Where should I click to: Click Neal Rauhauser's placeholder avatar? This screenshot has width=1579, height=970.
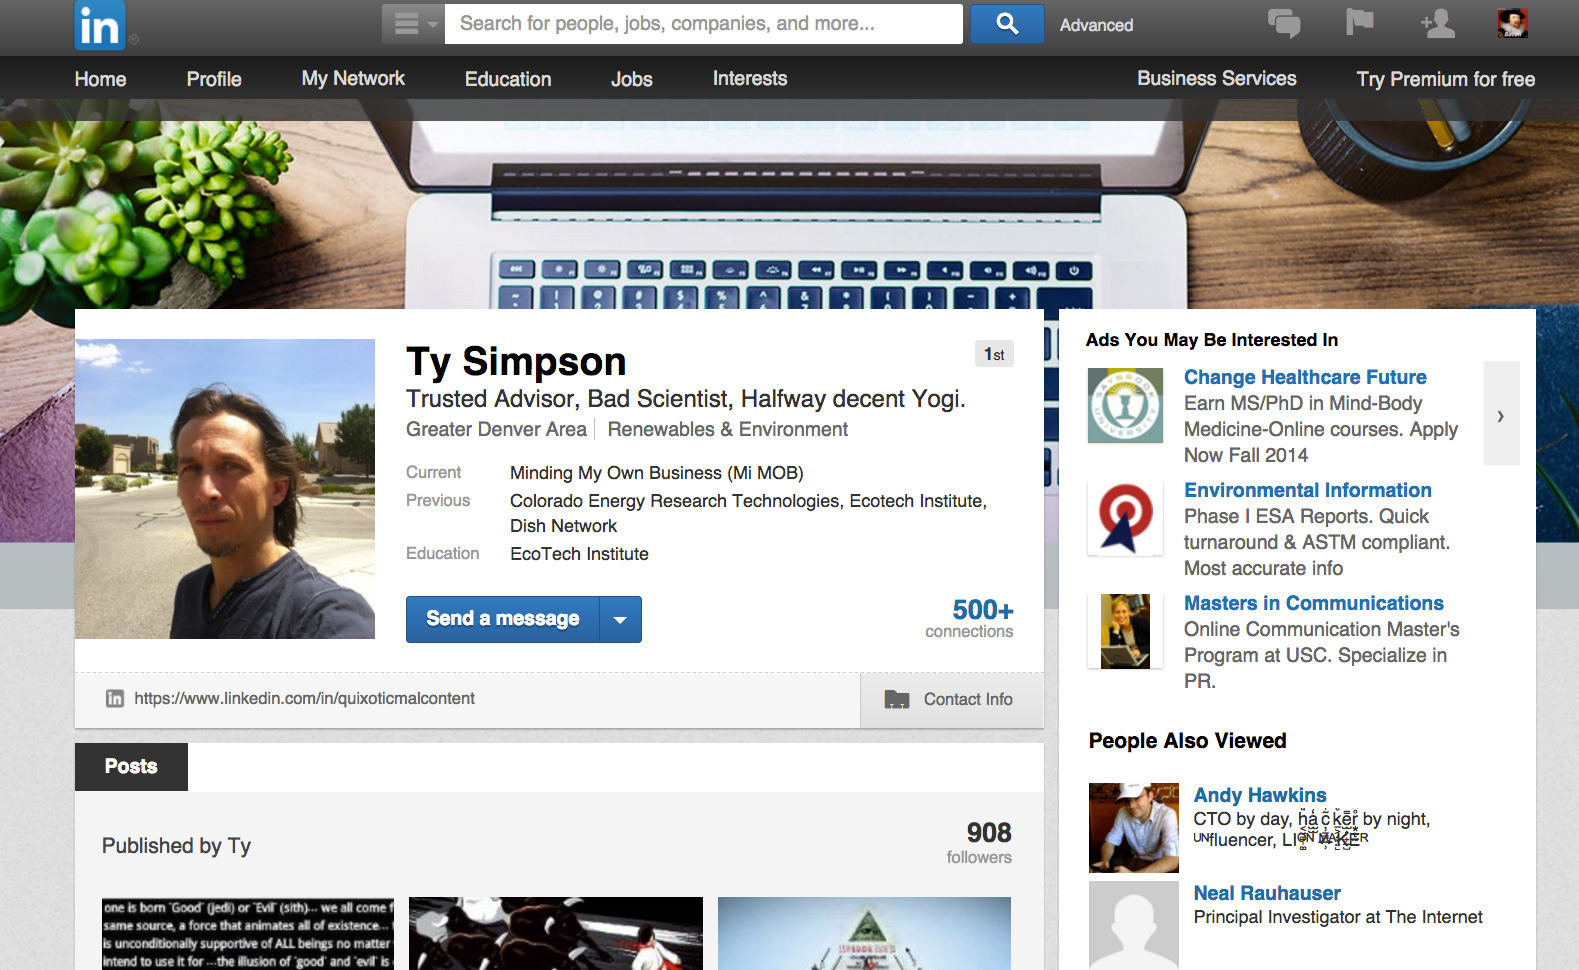pos(1134,926)
